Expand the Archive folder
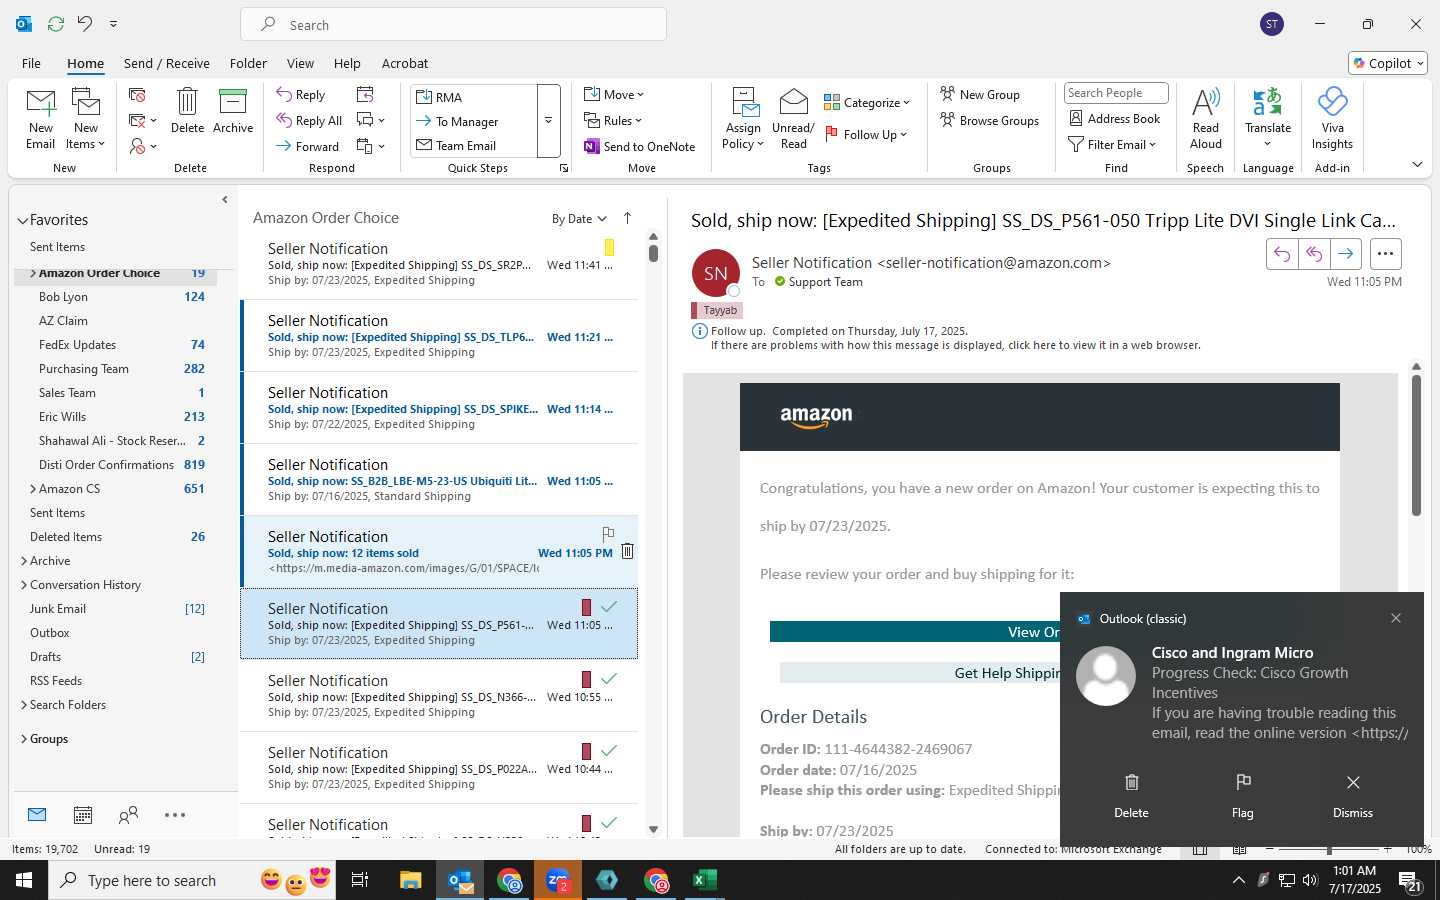The height and width of the screenshot is (900, 1440). [24, 561]
